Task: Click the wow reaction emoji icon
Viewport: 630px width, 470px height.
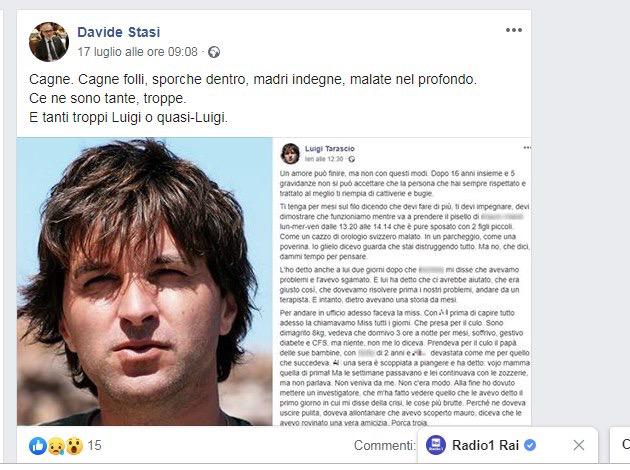Action: click(74, 446)
